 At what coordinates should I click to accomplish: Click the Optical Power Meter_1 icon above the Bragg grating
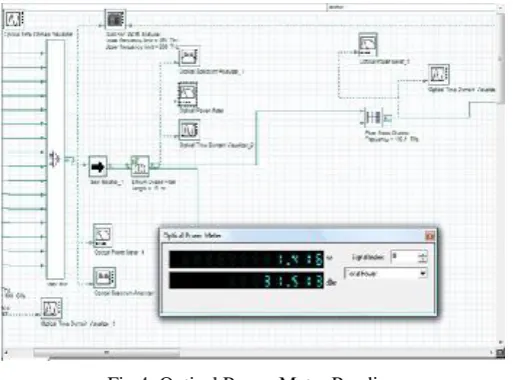[x=368, y=44]
